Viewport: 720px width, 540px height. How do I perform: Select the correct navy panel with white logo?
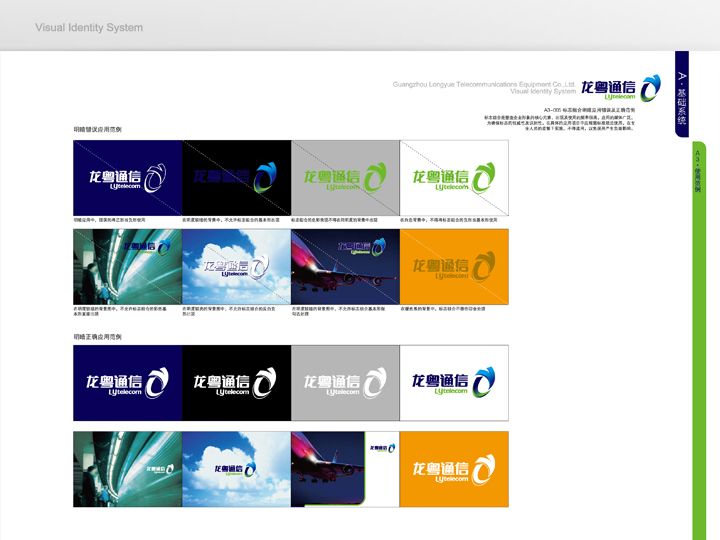point(128,383)
